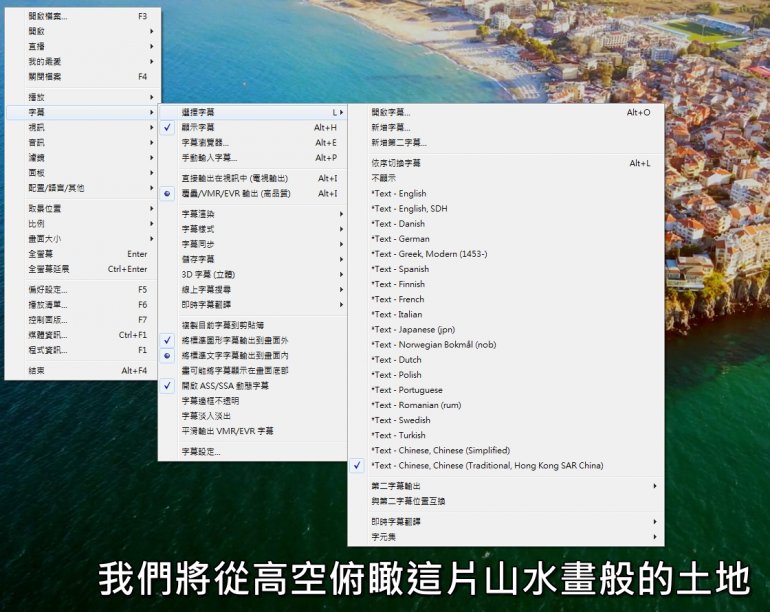Click 關閉檔案 (F4) menu entry
Image resolution: width=770 pixels, height=612 pixels.
click(82, 77)
